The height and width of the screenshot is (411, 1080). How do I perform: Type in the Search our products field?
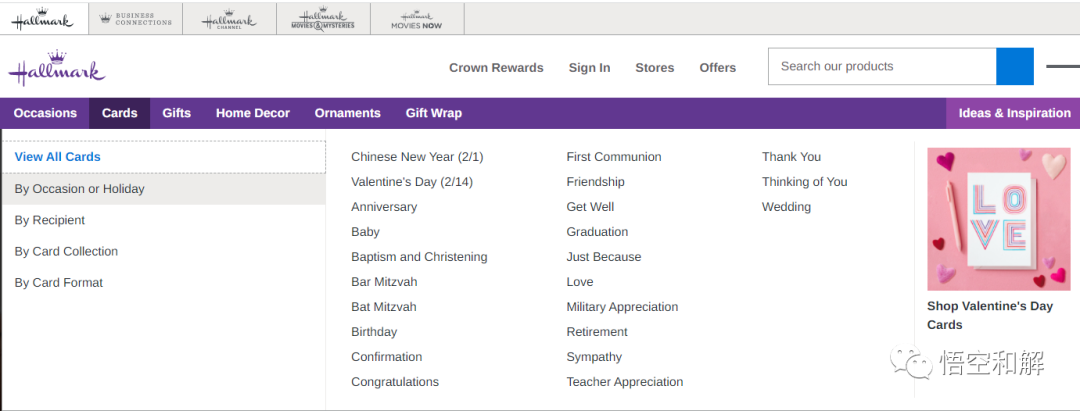click(x=882, y=67)
